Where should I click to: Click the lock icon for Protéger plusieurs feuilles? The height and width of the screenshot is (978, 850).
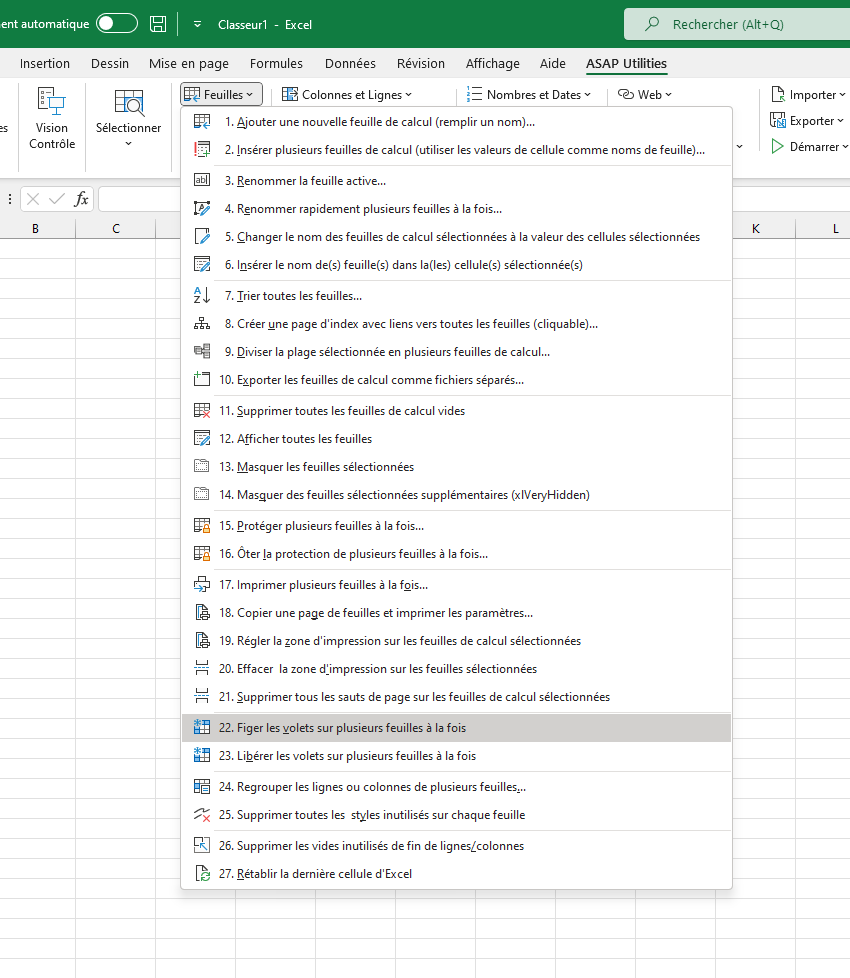pos(202,526)
